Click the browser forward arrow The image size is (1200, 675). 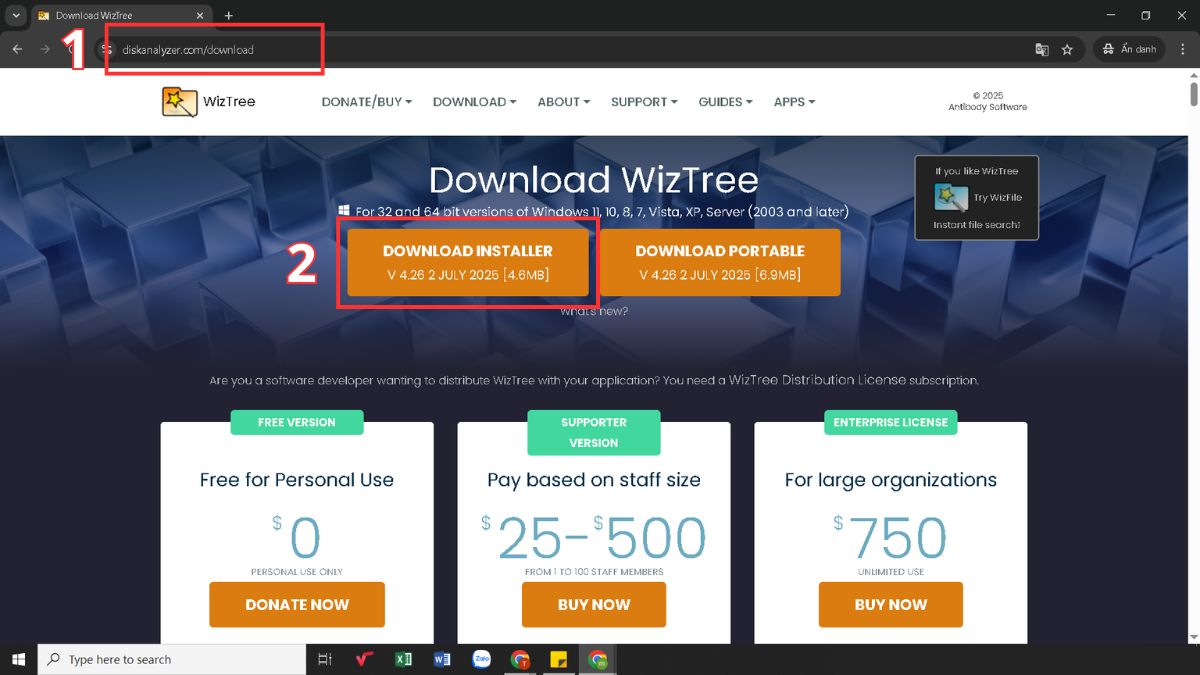coord(45,49)
